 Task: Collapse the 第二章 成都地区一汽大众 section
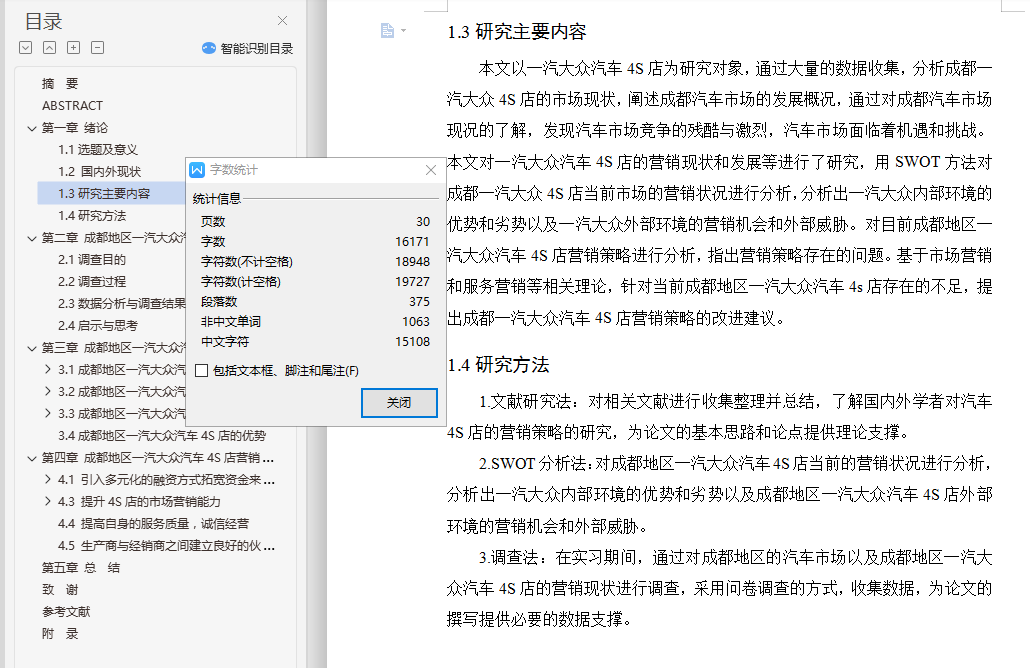click(x=32, y=238)
